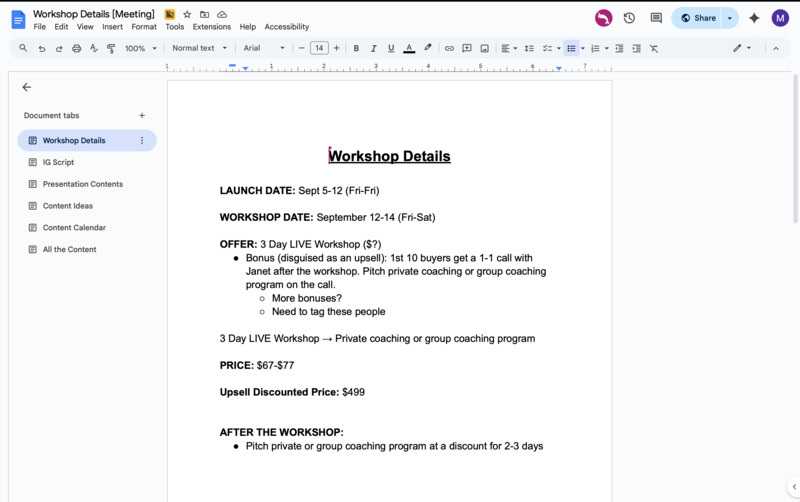Viewport: 800px width, 502px height.
Task: Toggle the bulleted list
Action: pos(571,48)
